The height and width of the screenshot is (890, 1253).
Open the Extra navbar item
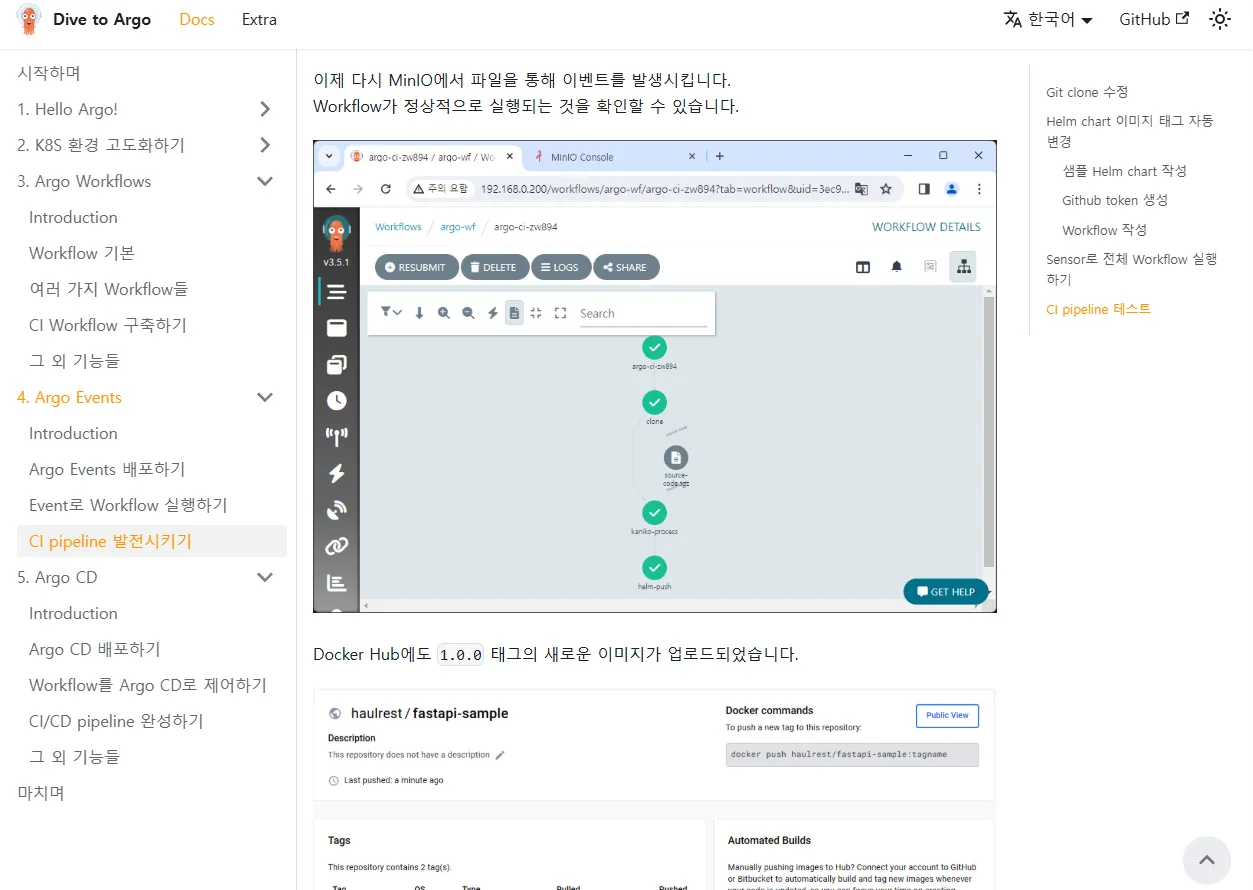click(x=259, y=19)
